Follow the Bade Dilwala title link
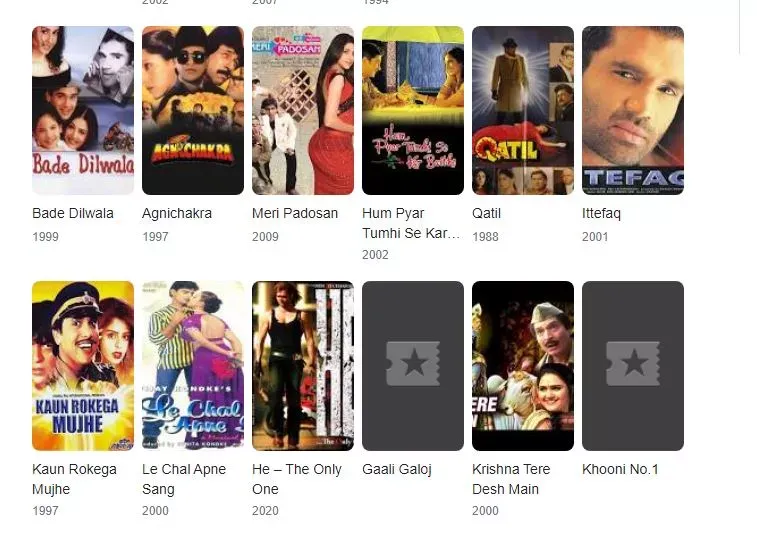 (x=73, y=213)
